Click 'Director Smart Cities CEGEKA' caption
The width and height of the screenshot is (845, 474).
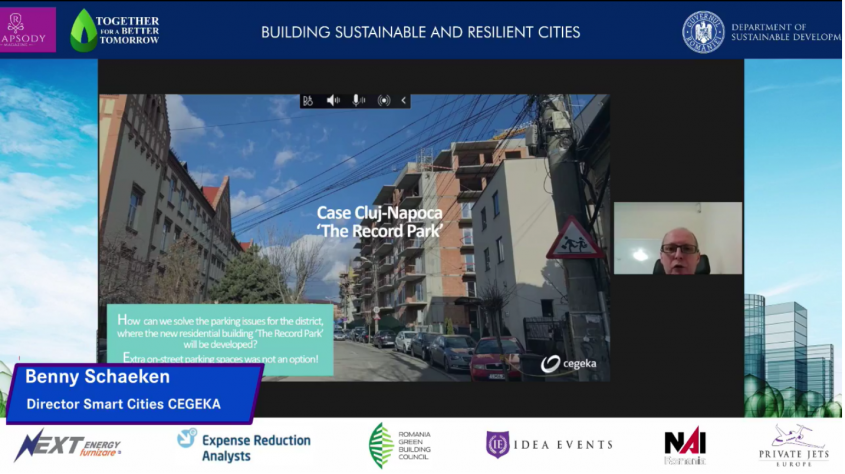click(123, 404)
